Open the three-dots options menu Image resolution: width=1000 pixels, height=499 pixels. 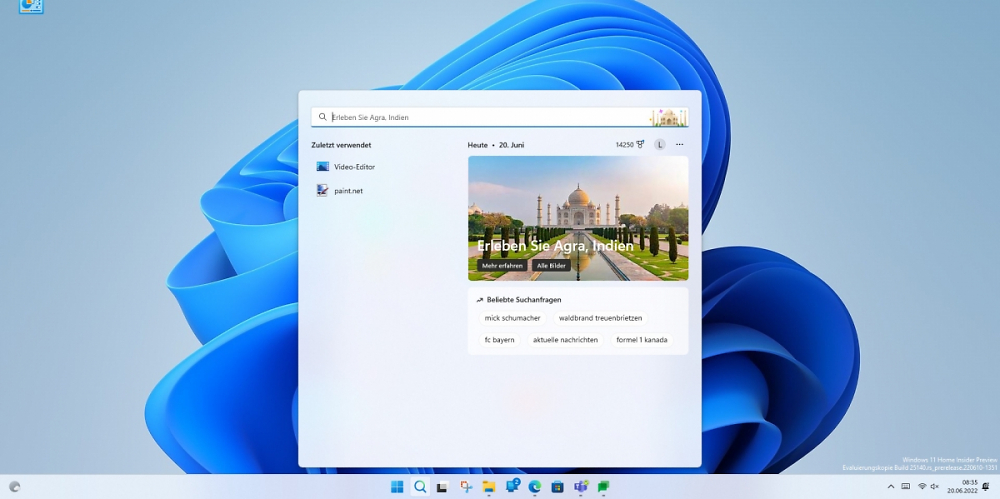point(679,145)
